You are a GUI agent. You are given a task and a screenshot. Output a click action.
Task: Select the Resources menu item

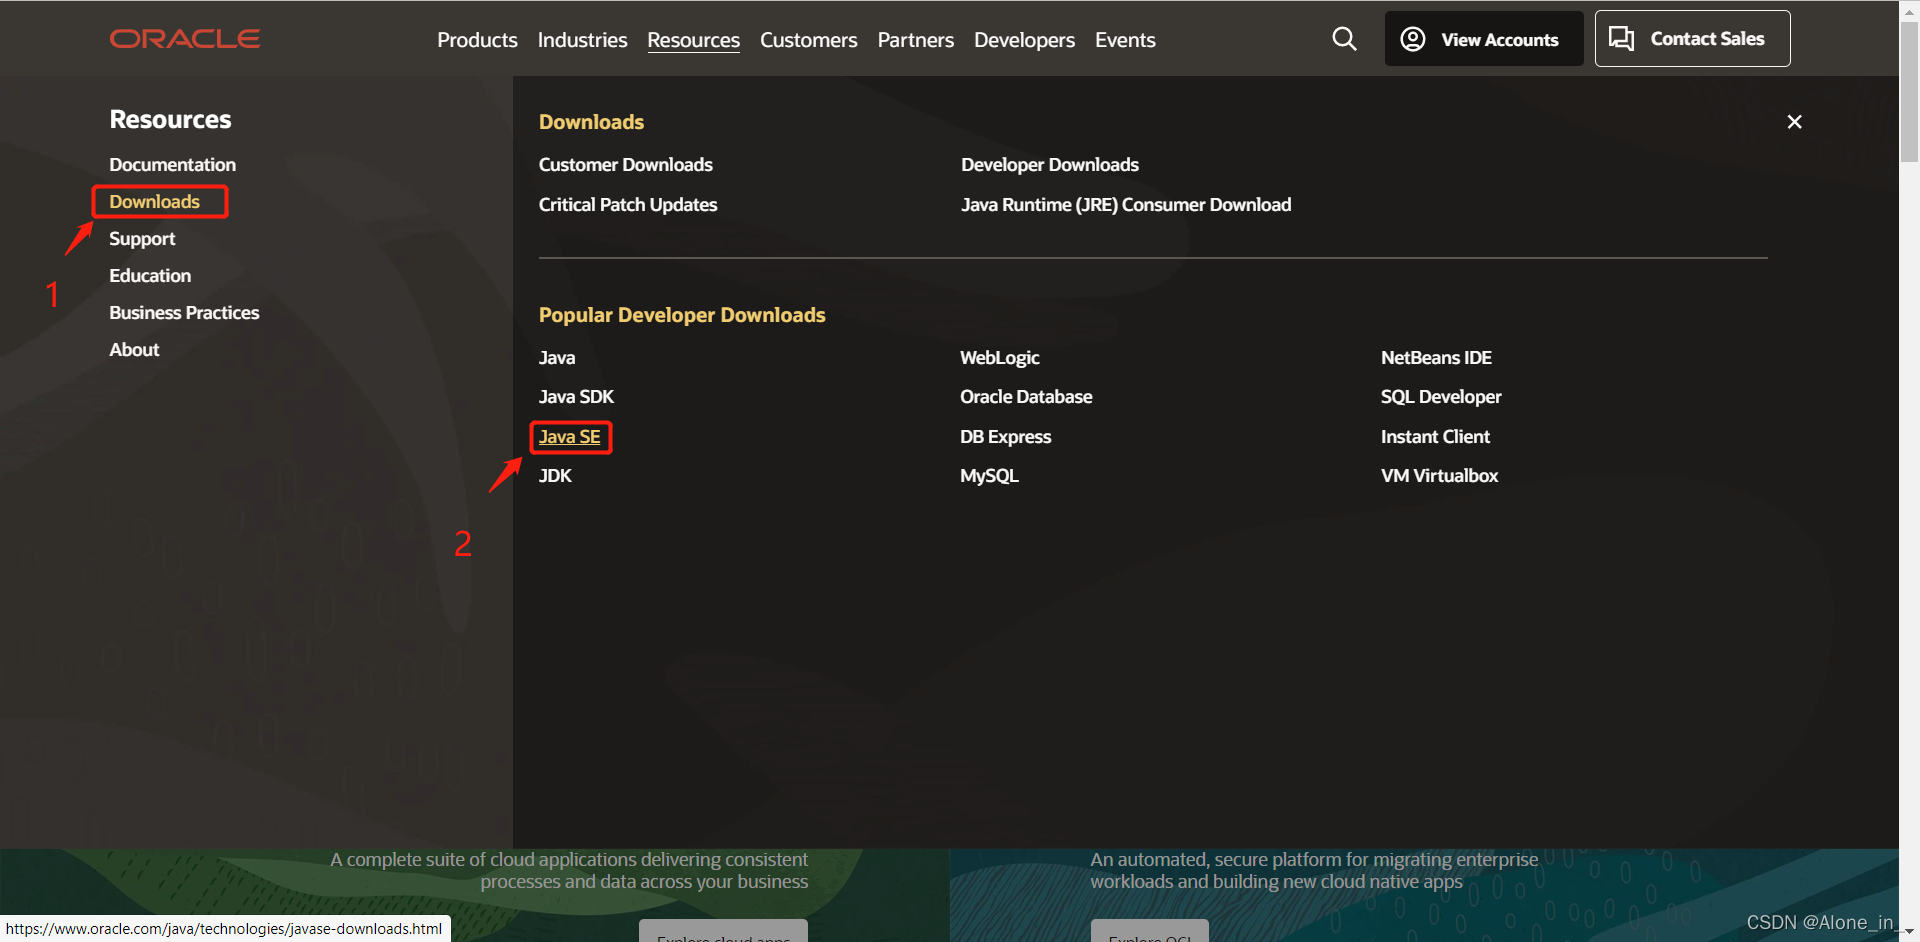[693, 40]
